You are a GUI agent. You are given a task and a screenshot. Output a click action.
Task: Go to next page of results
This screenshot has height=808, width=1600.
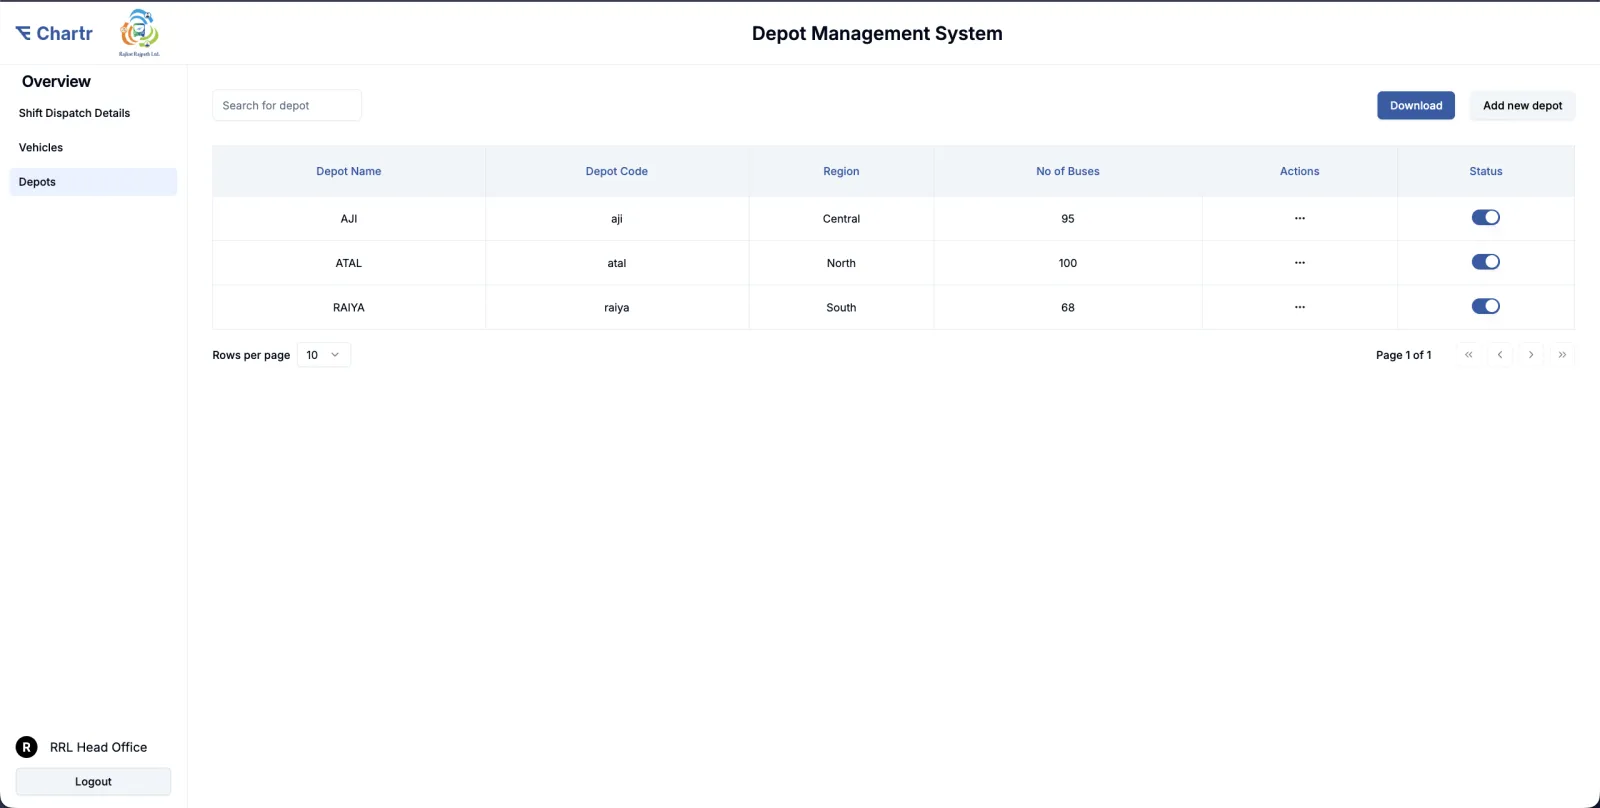1530,355
